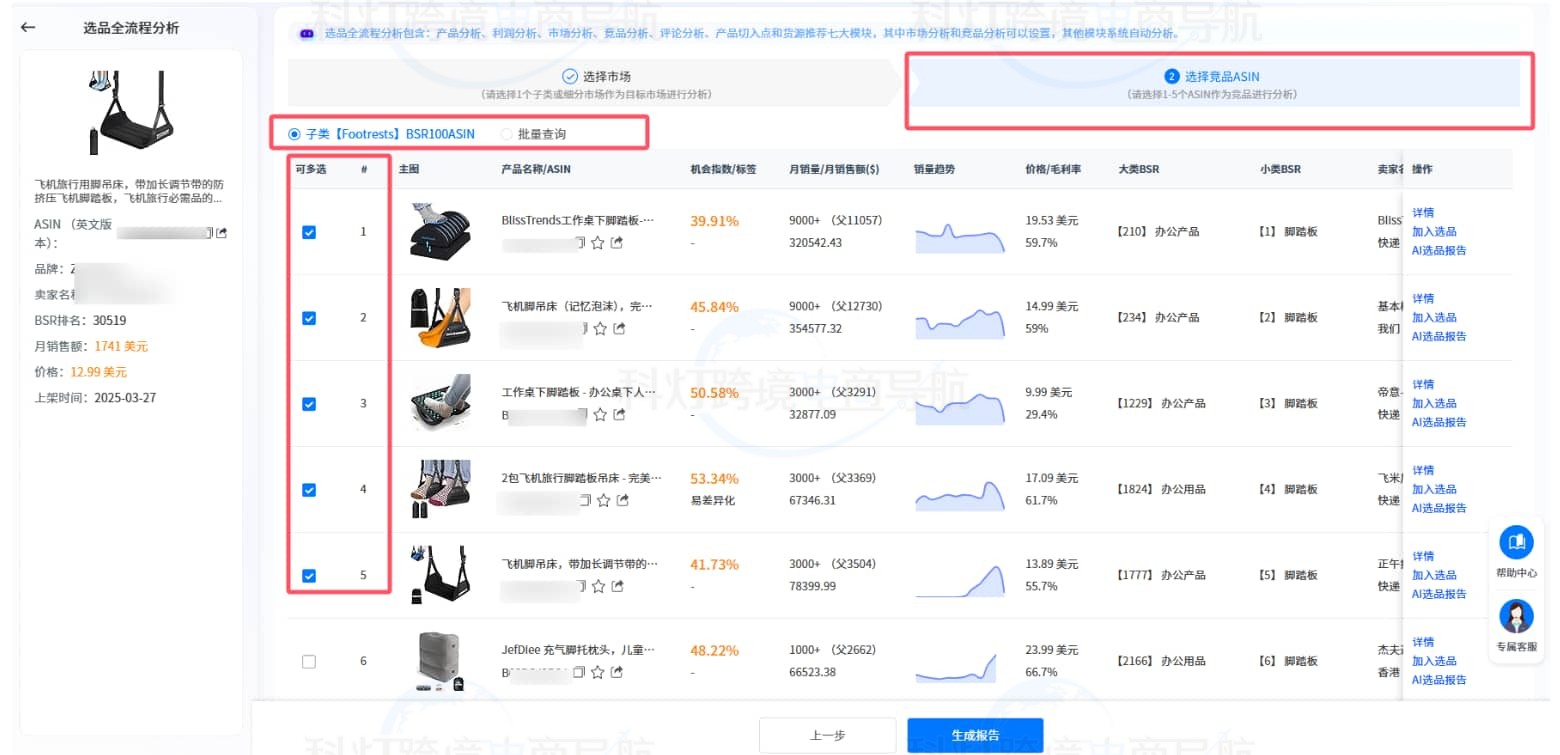
Task: Click the row 3 footrest product thumbnail
Action: tap(441, 404)
